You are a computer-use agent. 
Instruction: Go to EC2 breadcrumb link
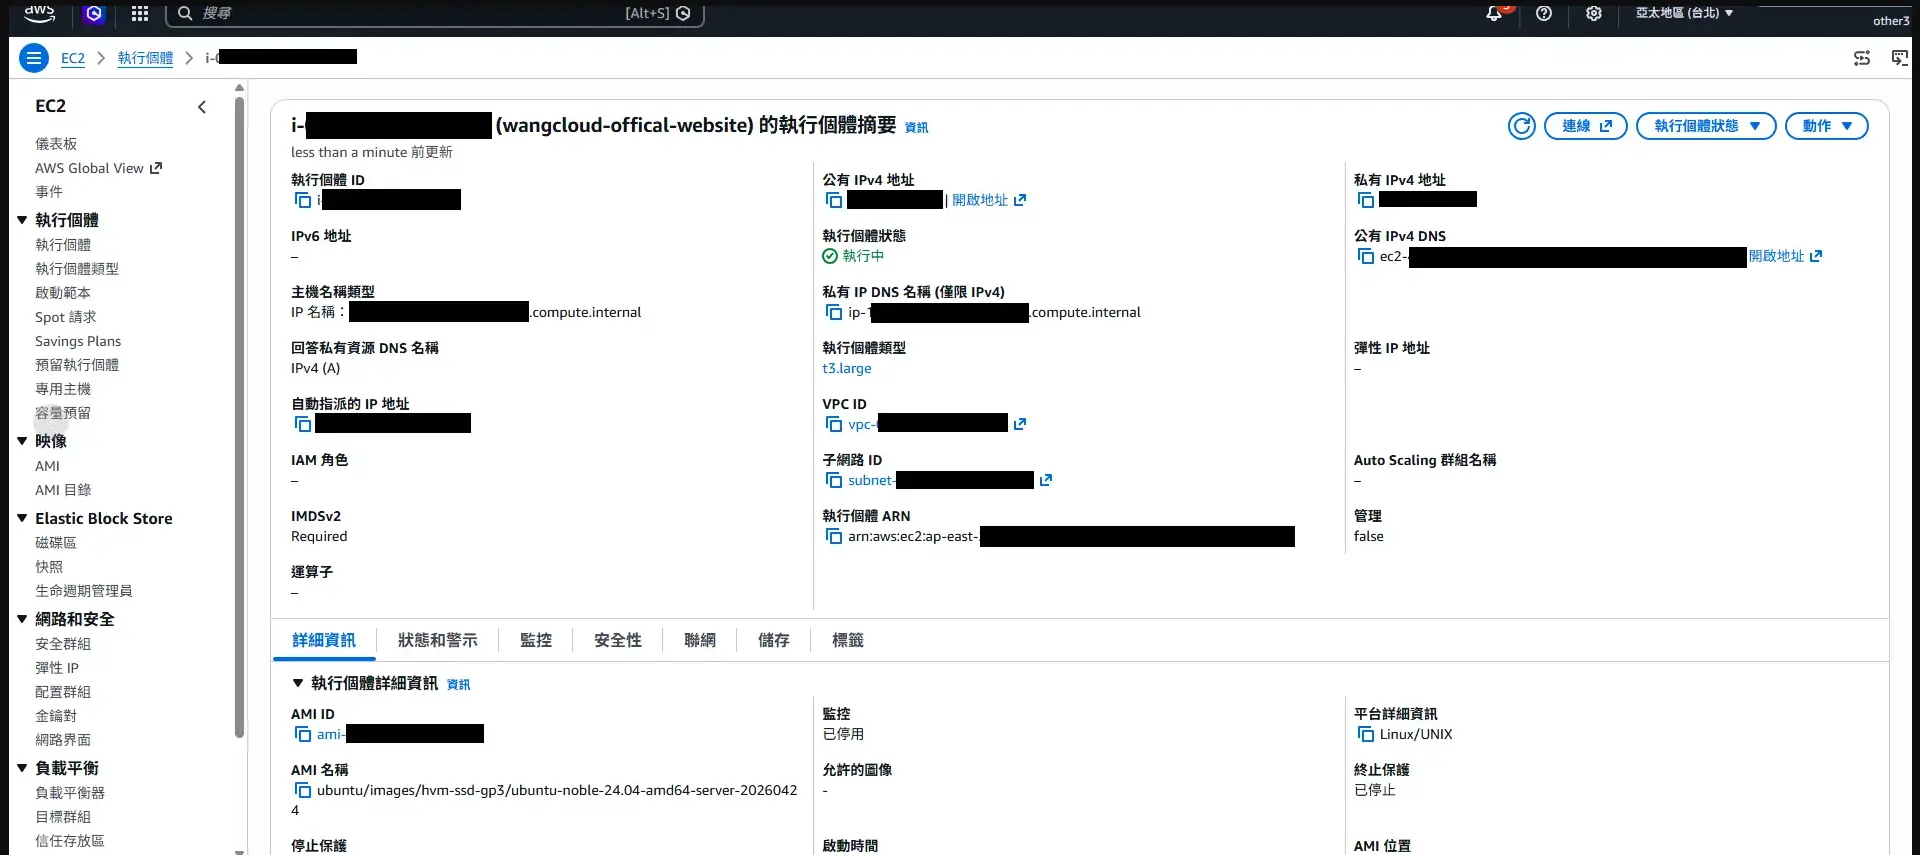73,58
